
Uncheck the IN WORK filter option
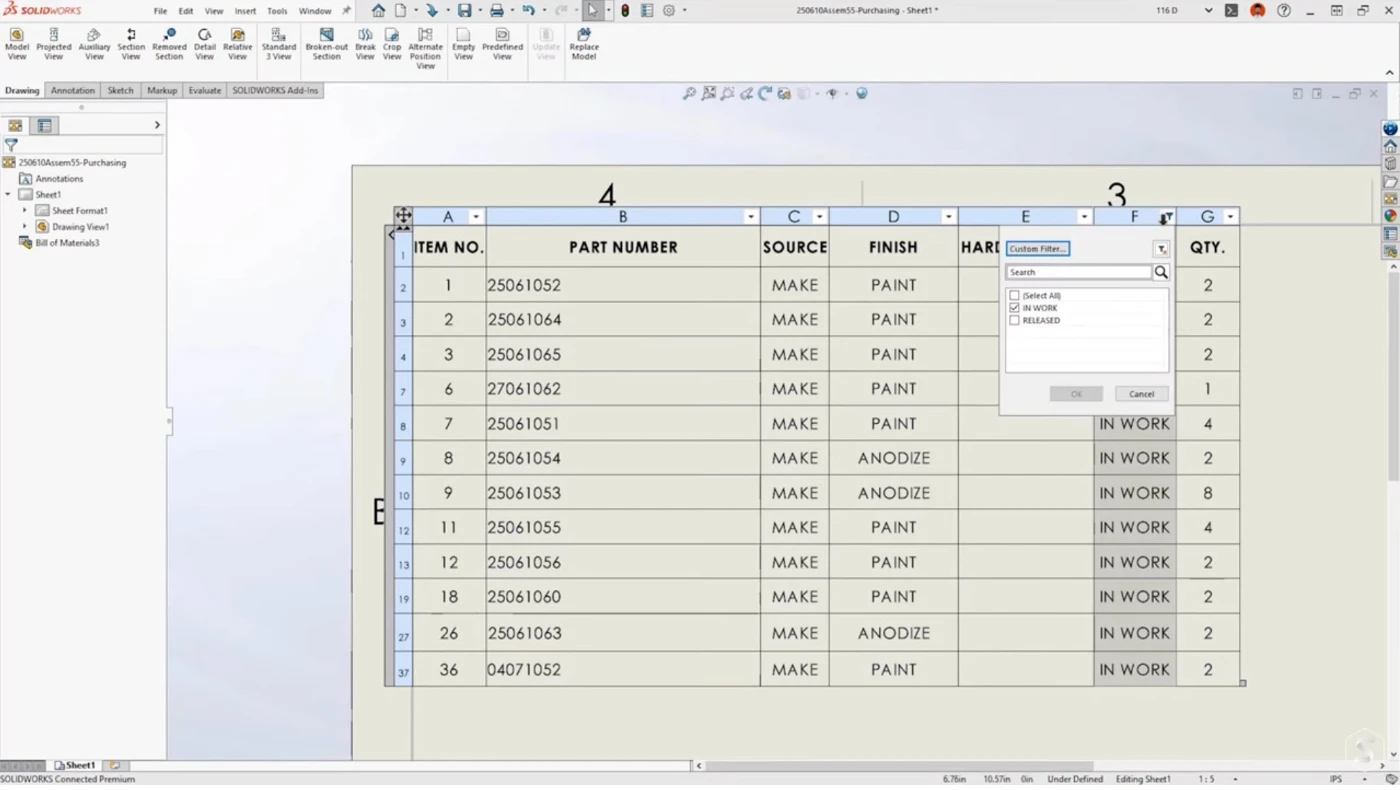(1015, 307)
